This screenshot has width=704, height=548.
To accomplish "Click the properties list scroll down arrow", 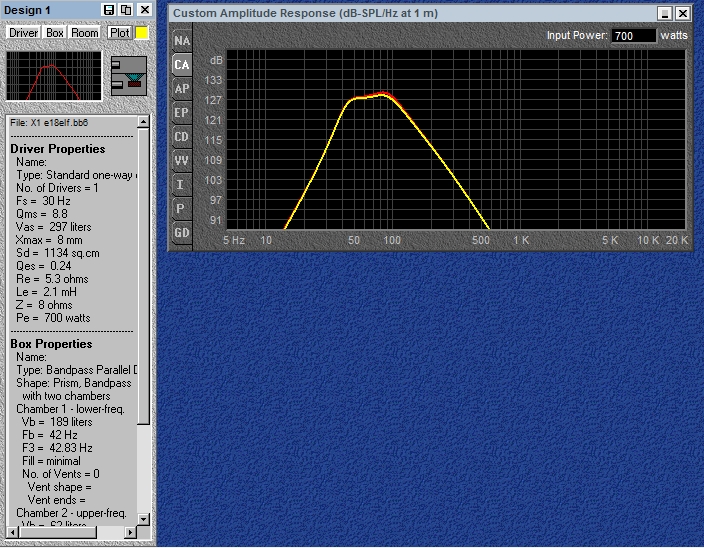I will 143,519.
